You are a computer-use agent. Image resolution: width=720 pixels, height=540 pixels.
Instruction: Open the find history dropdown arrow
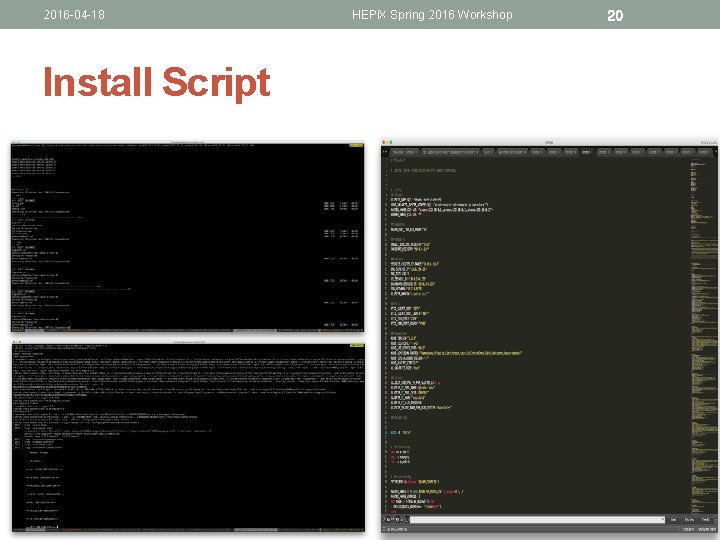(663, 519)
